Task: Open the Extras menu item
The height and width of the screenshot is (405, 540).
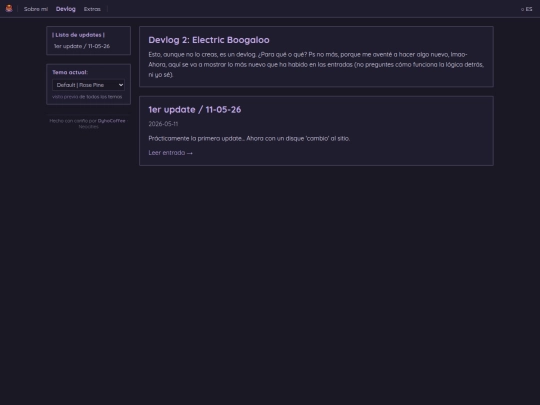Action: point(92,9)
